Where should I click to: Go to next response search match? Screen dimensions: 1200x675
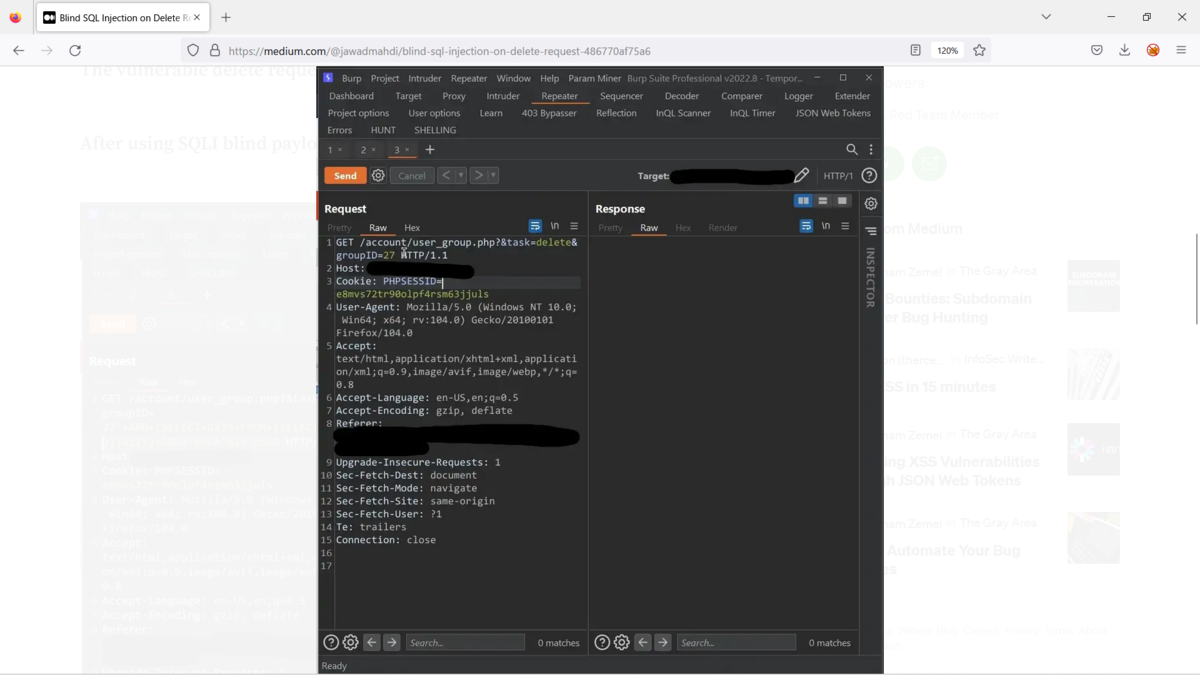tap(663, 642)
